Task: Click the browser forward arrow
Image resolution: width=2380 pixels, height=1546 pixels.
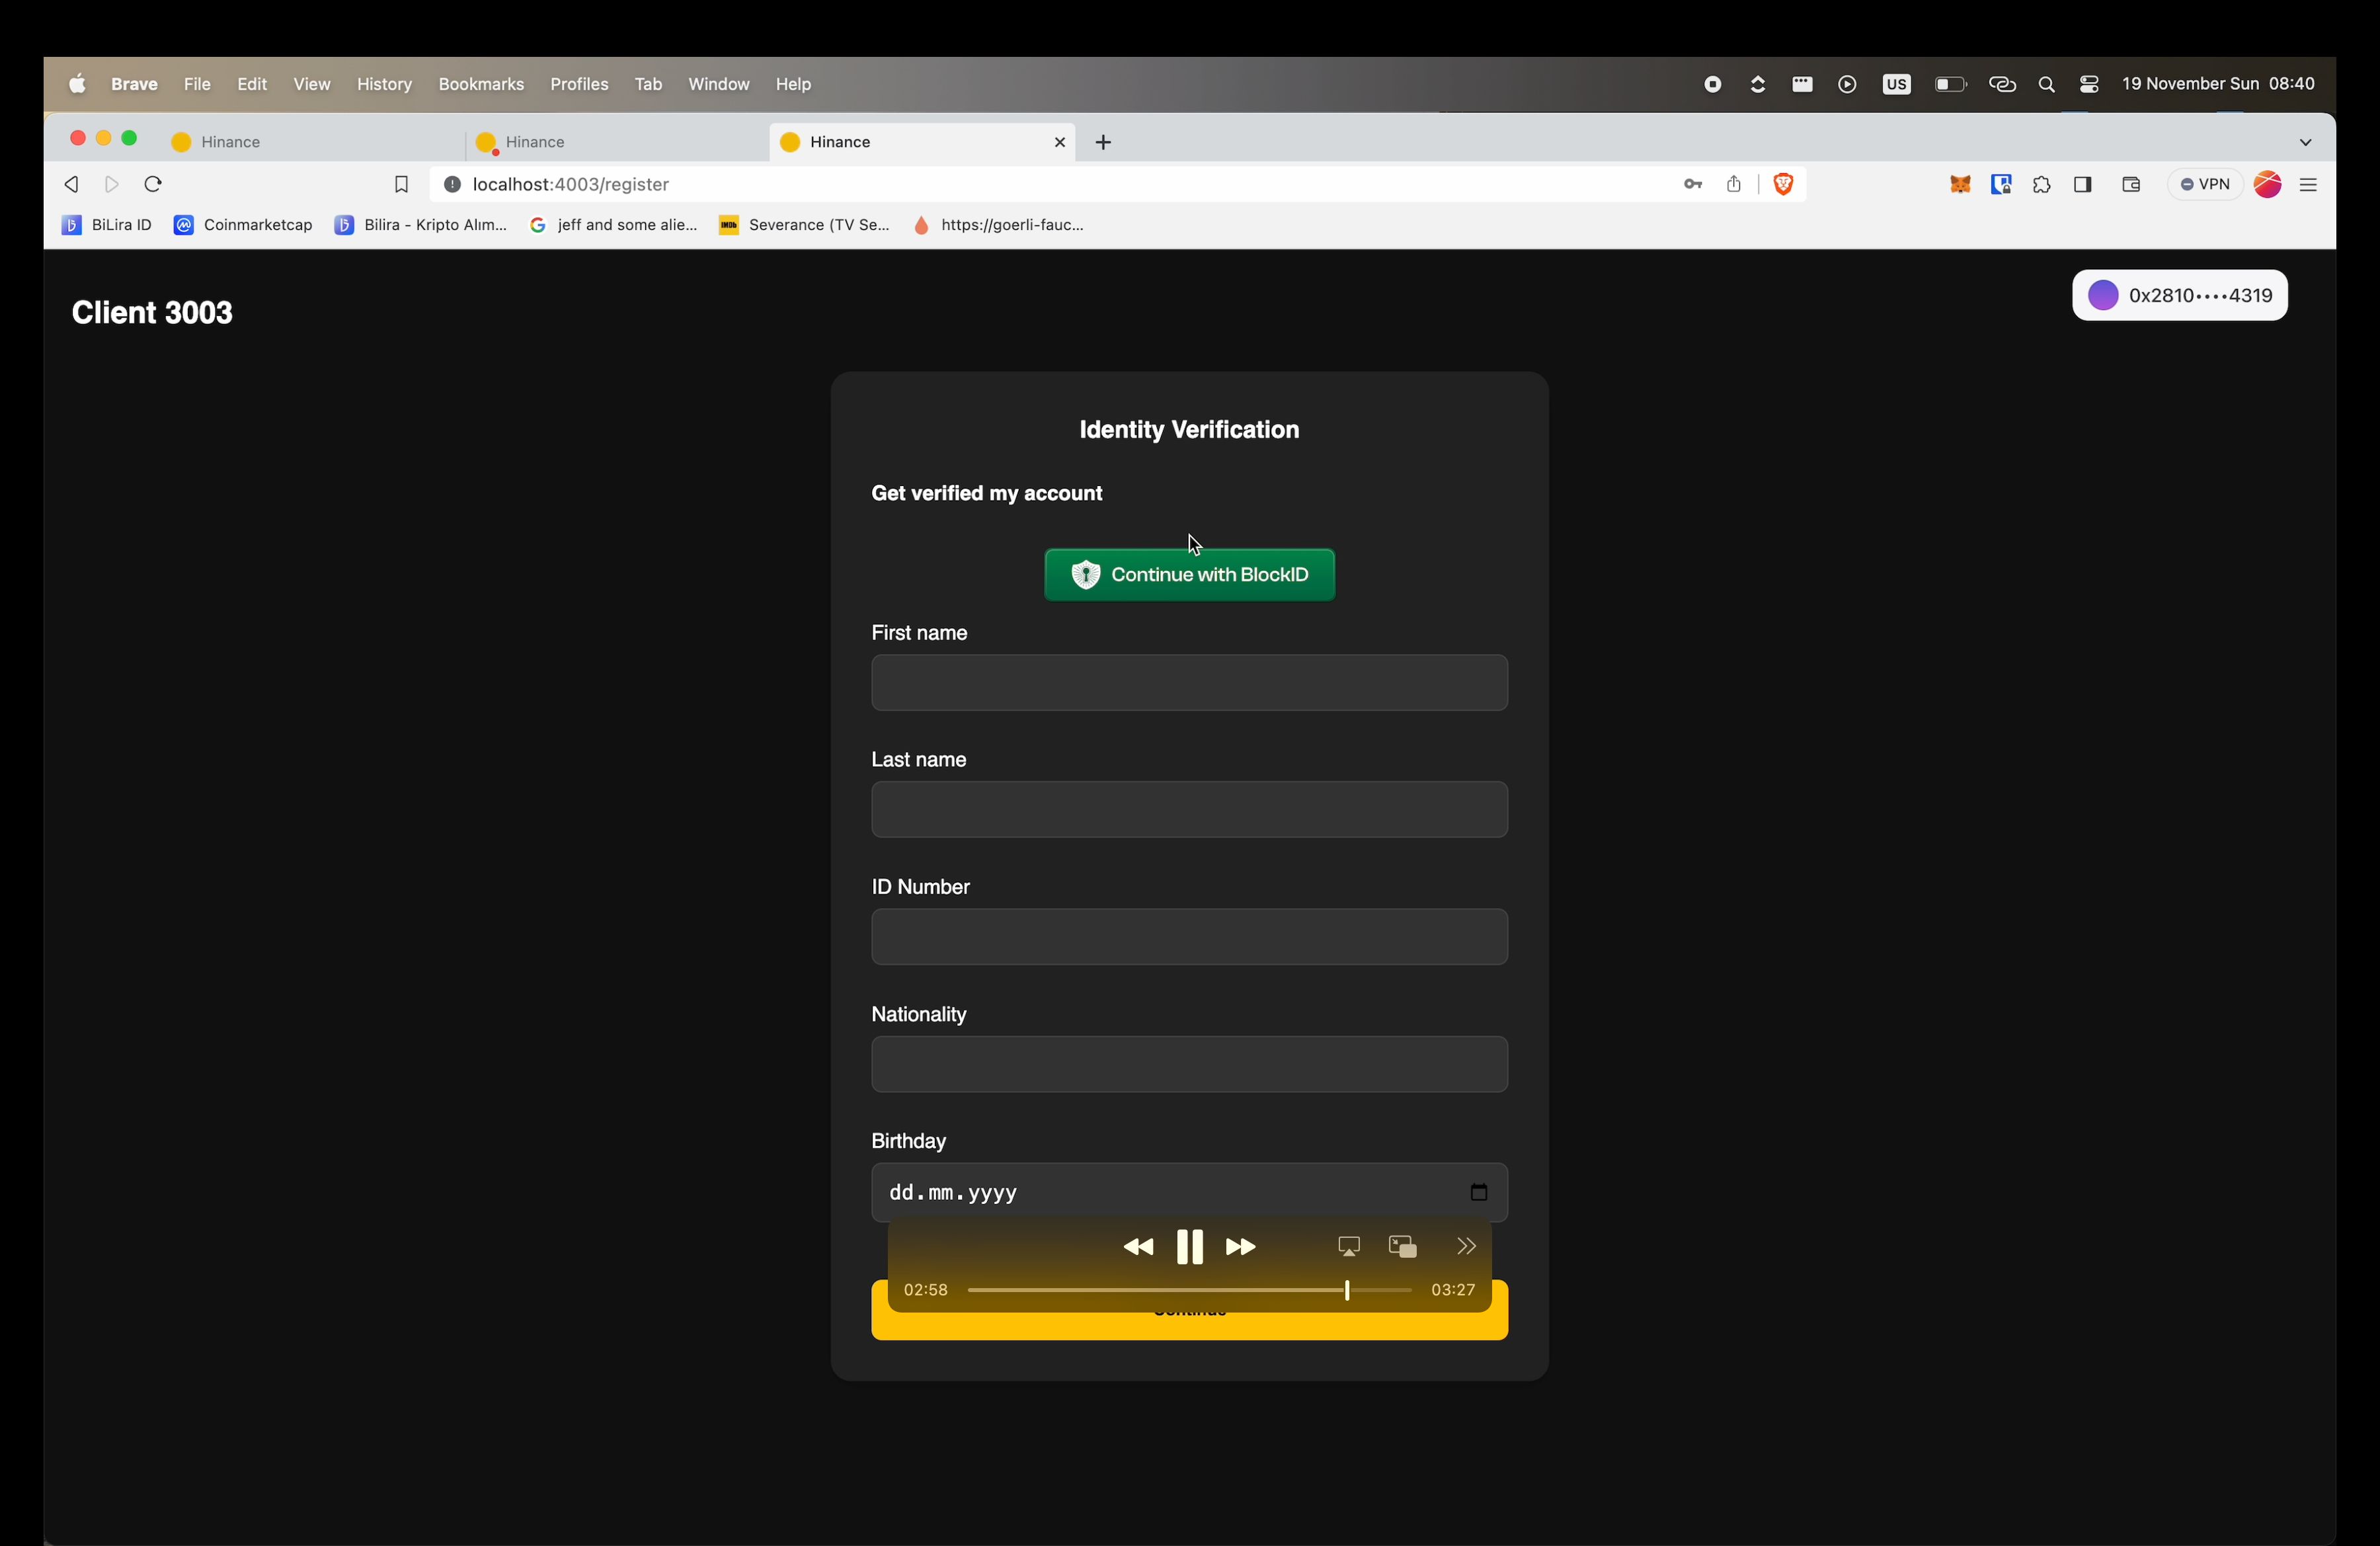Action: 112,184
